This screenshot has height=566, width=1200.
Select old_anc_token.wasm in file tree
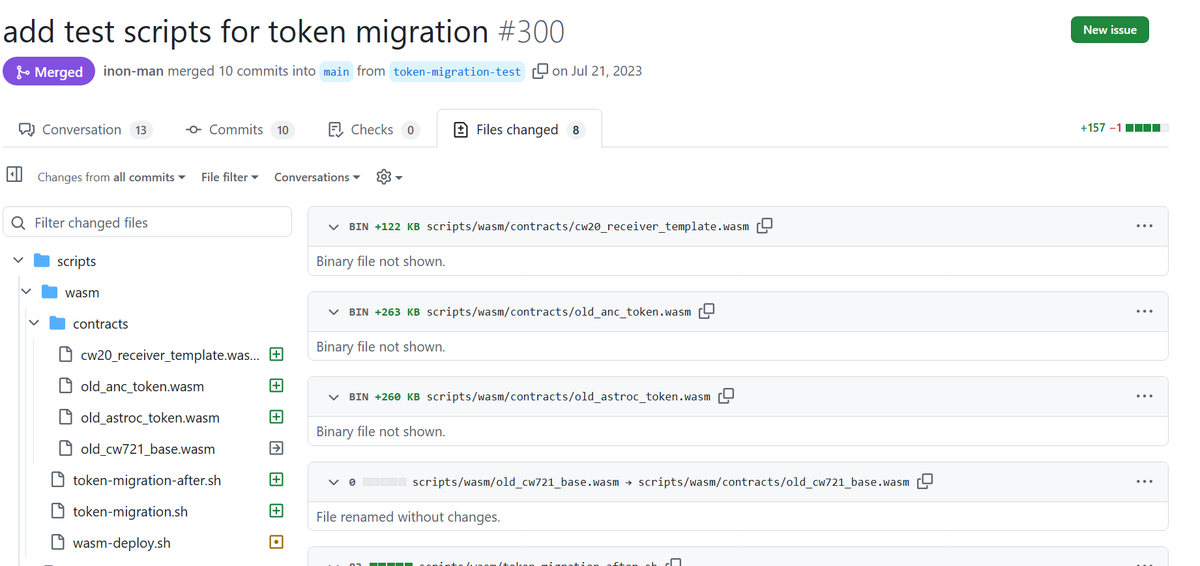142,386
